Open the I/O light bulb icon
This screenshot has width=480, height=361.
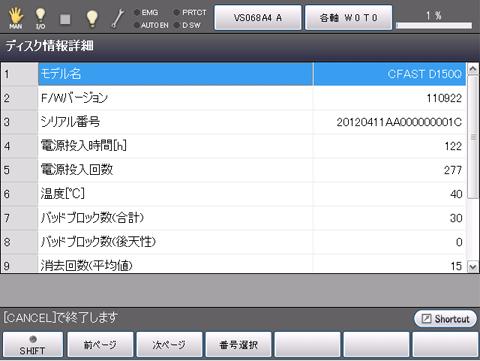pyautogui.click(x=40, y=19)
